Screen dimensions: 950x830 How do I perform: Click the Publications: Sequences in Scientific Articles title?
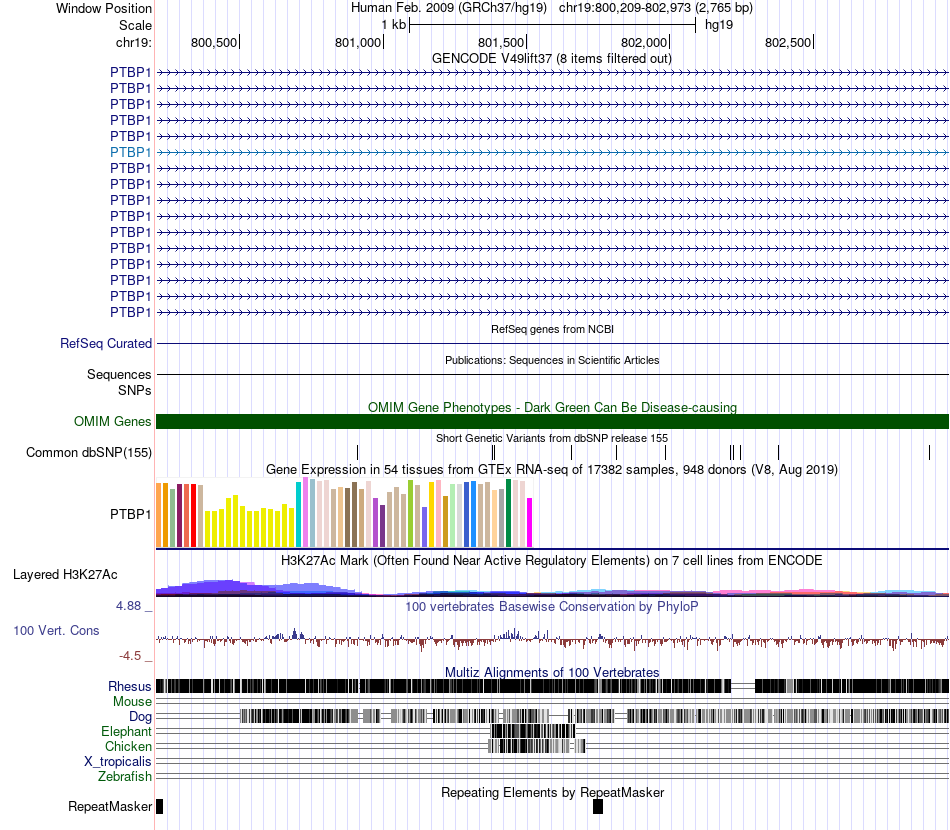[x=552, y=360]
